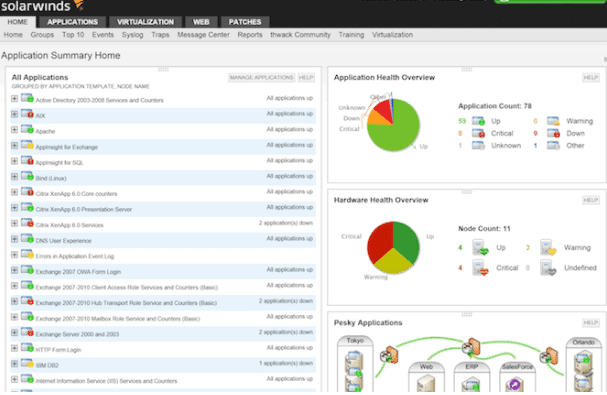
Task: Open the Traps submenu item
Action: 160,35
